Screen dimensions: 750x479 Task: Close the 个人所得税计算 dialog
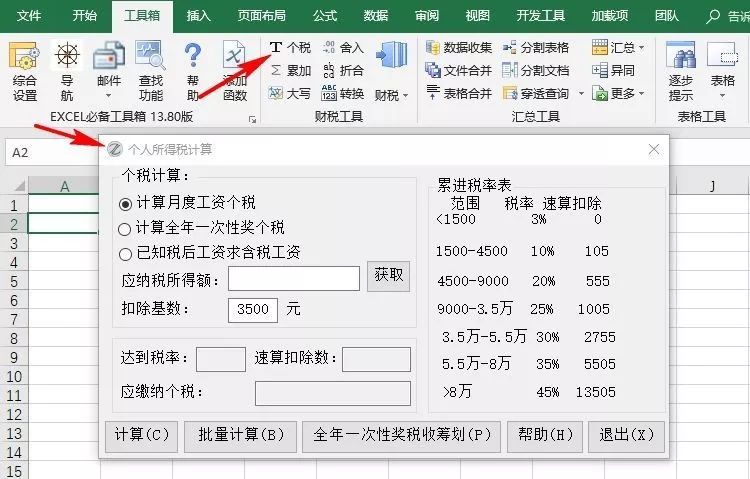tap(654, 149)
